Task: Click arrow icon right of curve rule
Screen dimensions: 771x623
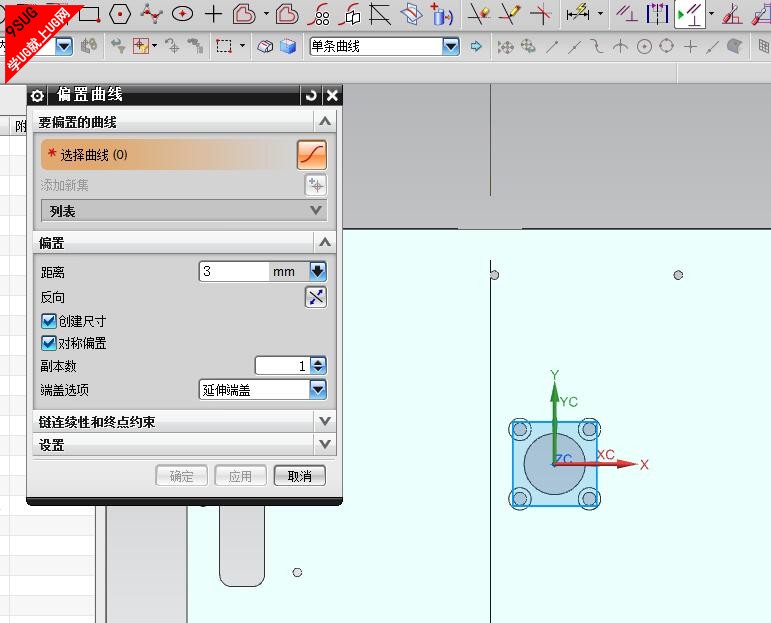Action: [475, 47]
